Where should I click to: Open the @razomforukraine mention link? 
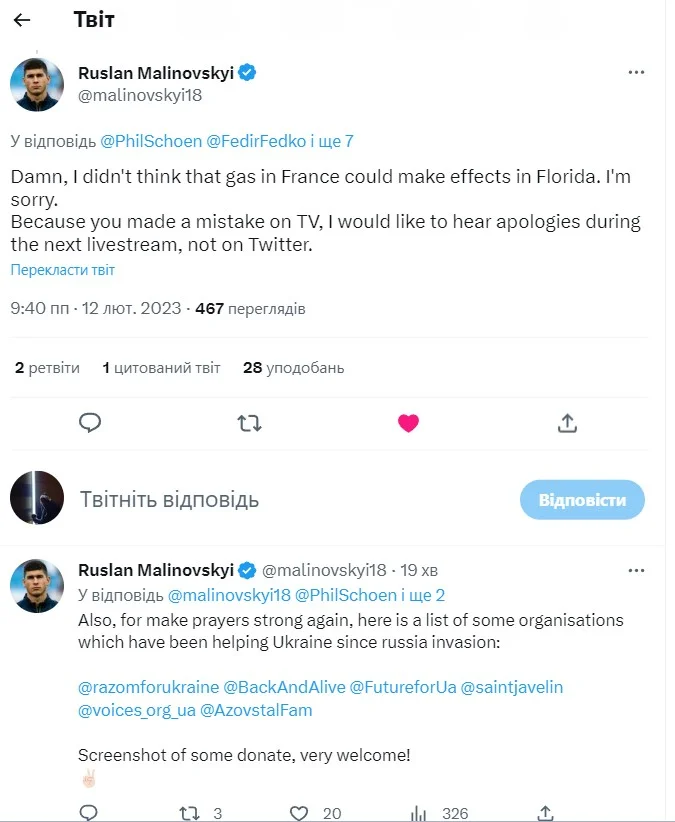pos(147,687)
